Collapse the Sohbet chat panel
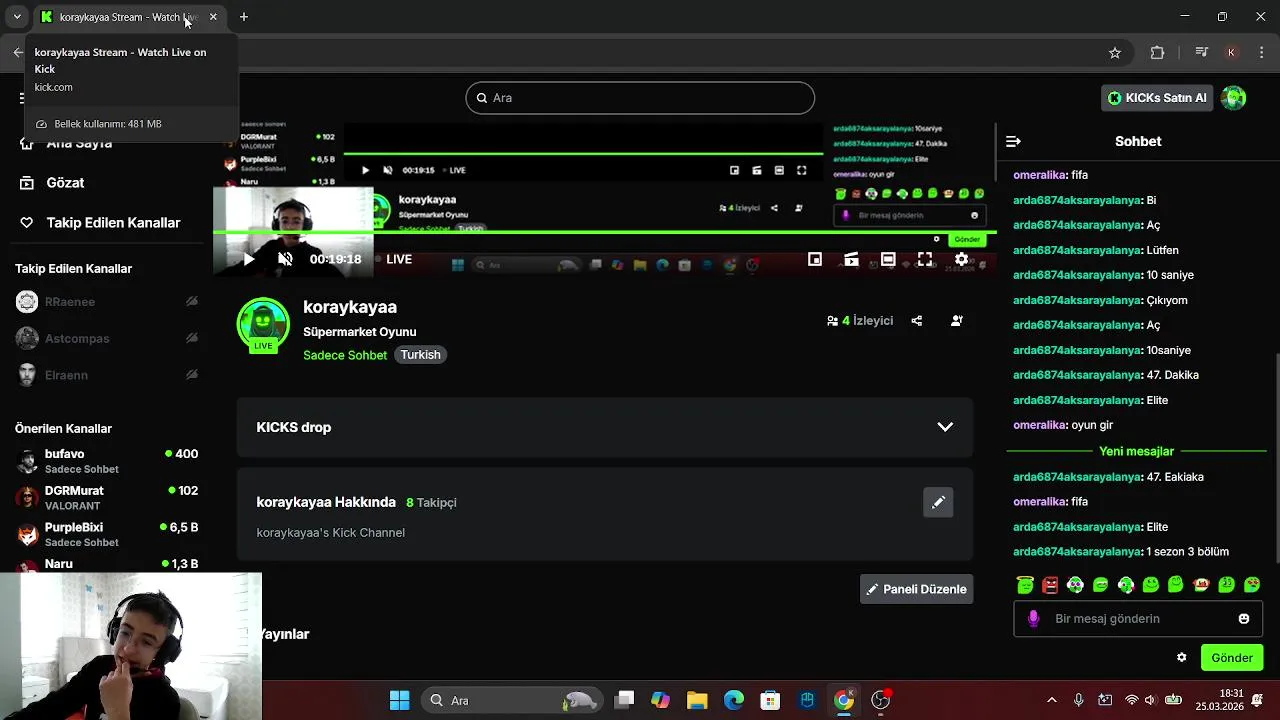 click(x=1013, y=141)
